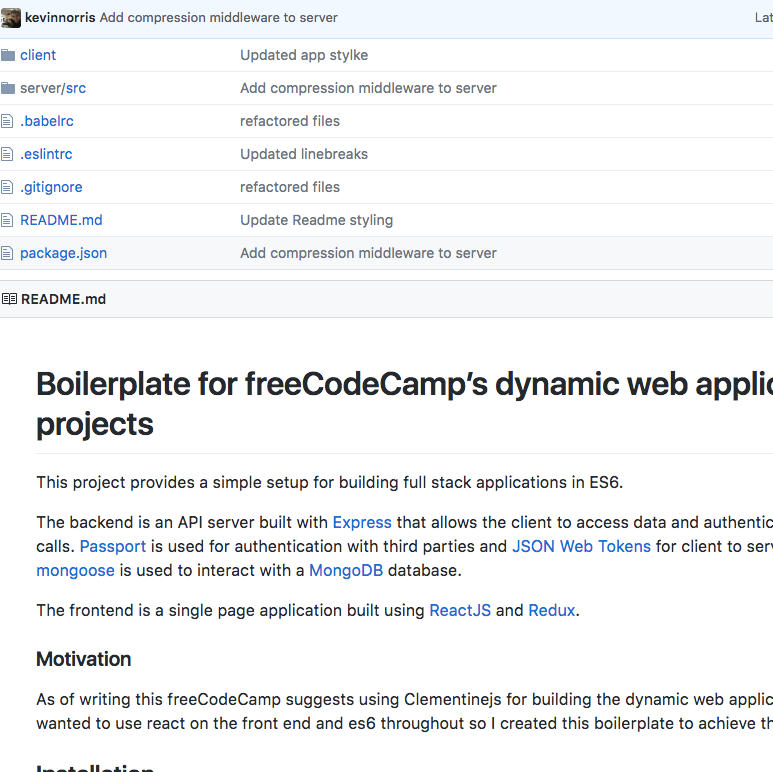
Task: Click the .eslintrc file icon
Action: 7,154
